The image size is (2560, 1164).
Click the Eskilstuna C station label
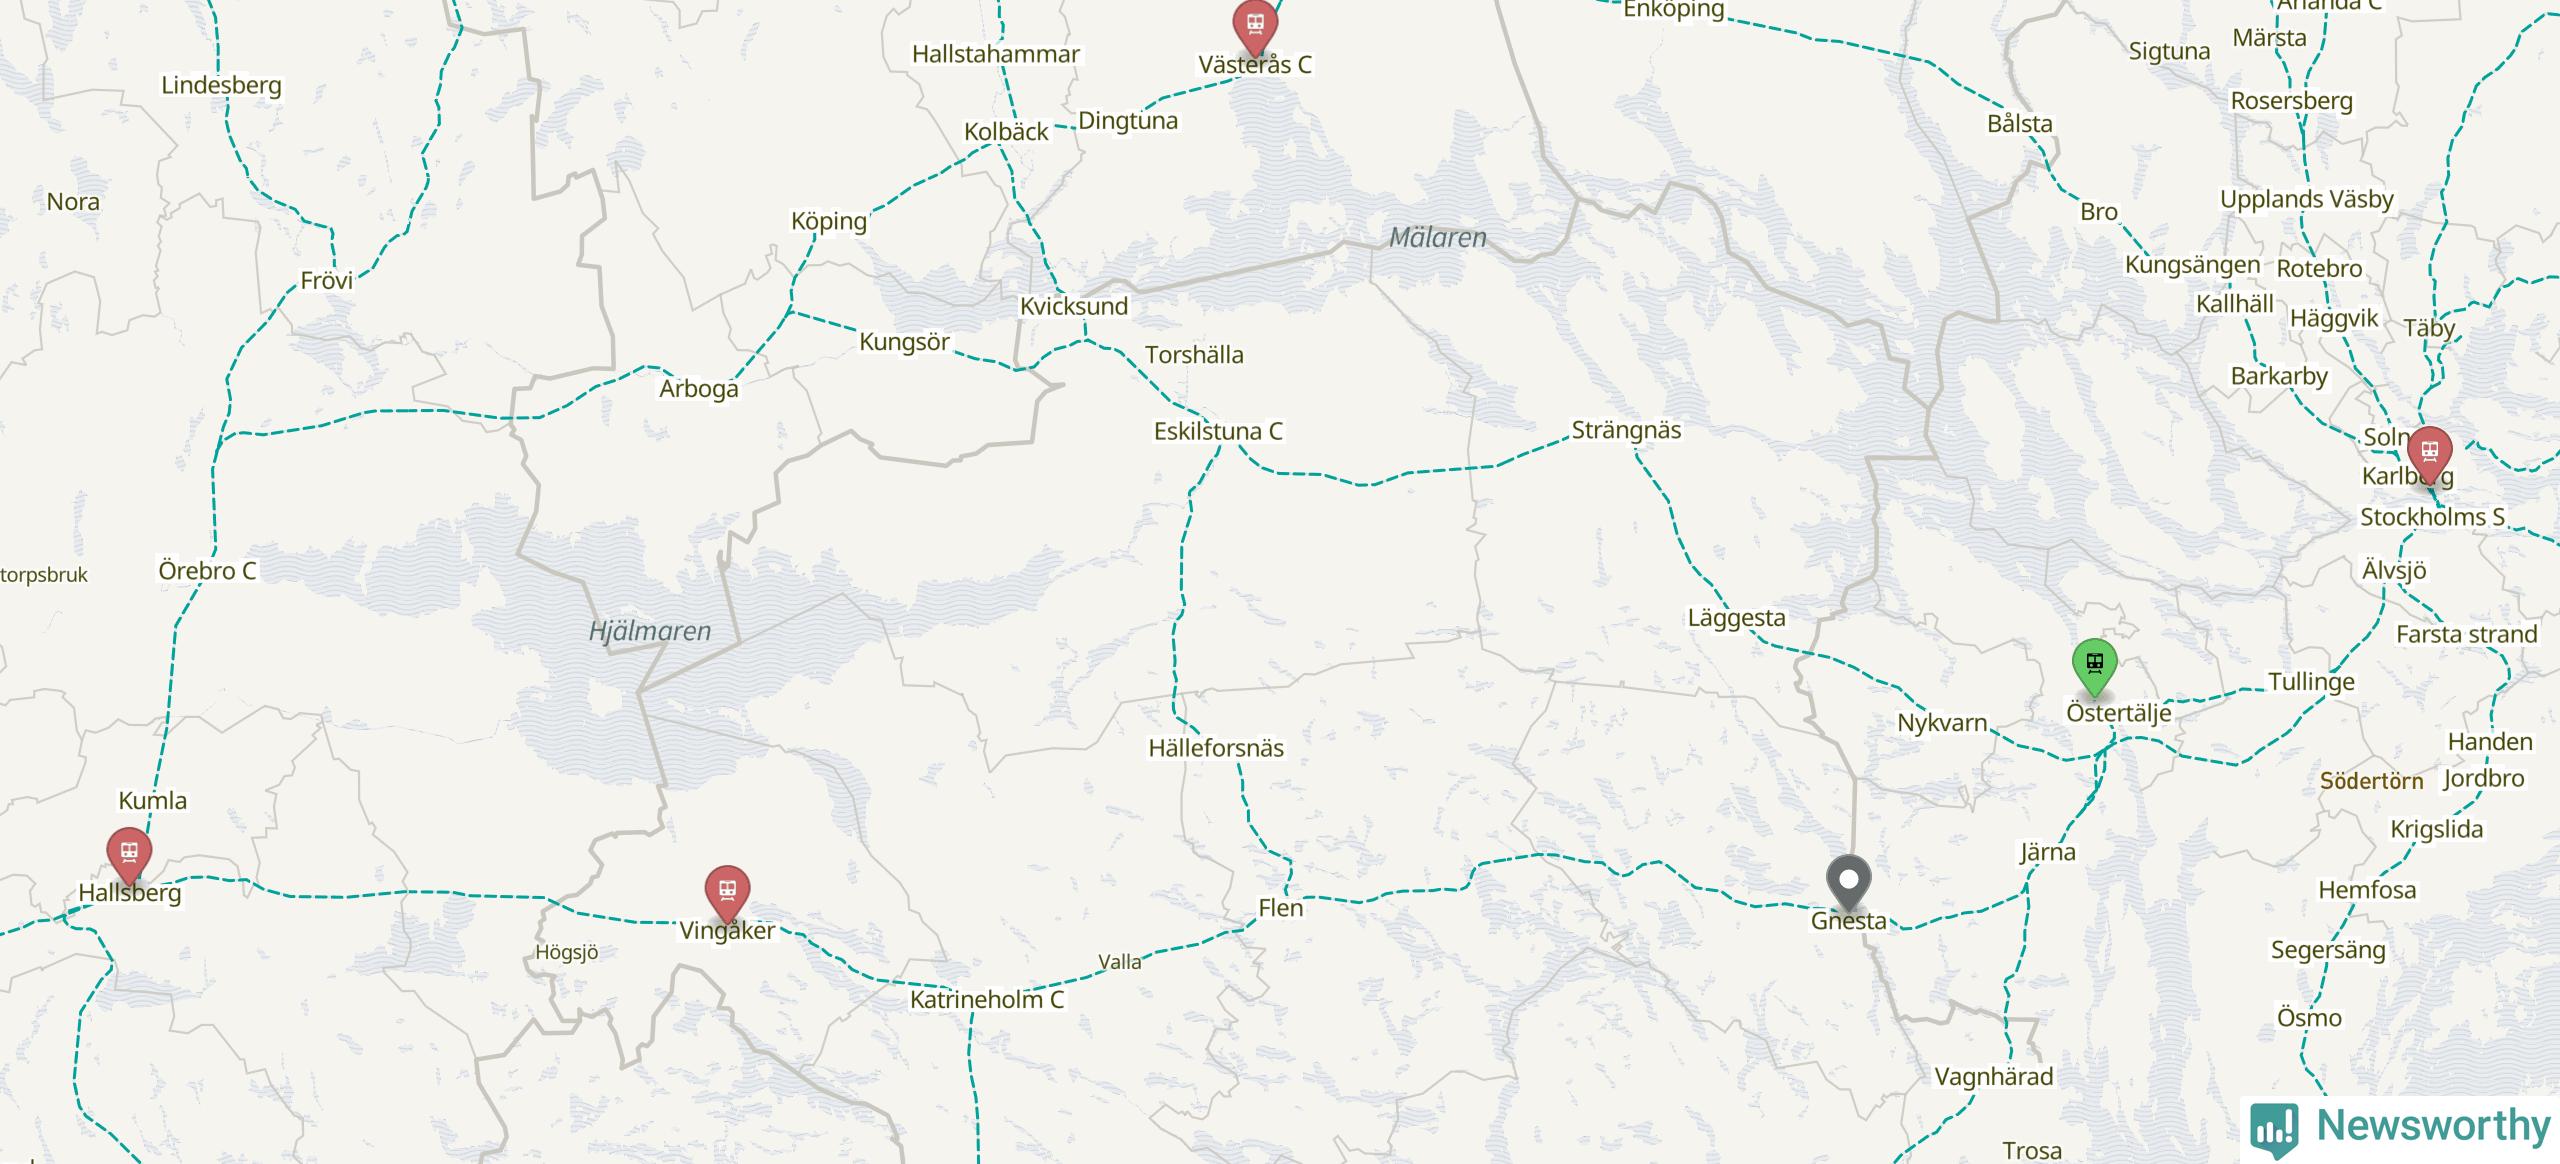click(x=1218, y=431)
